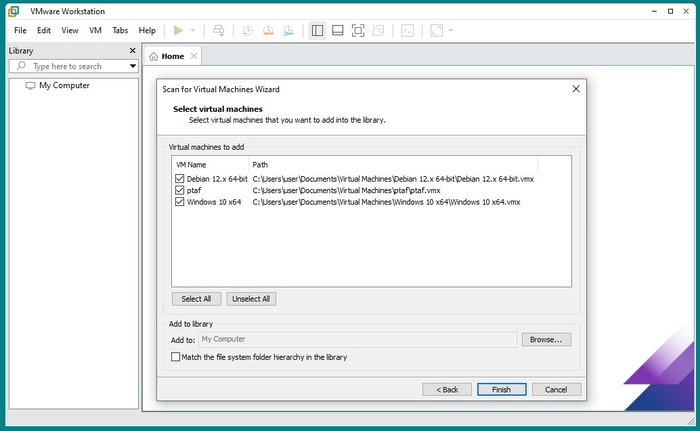Click the stretch guest display icon
This screenshot has height=431, width=700.
pos(436,30)
